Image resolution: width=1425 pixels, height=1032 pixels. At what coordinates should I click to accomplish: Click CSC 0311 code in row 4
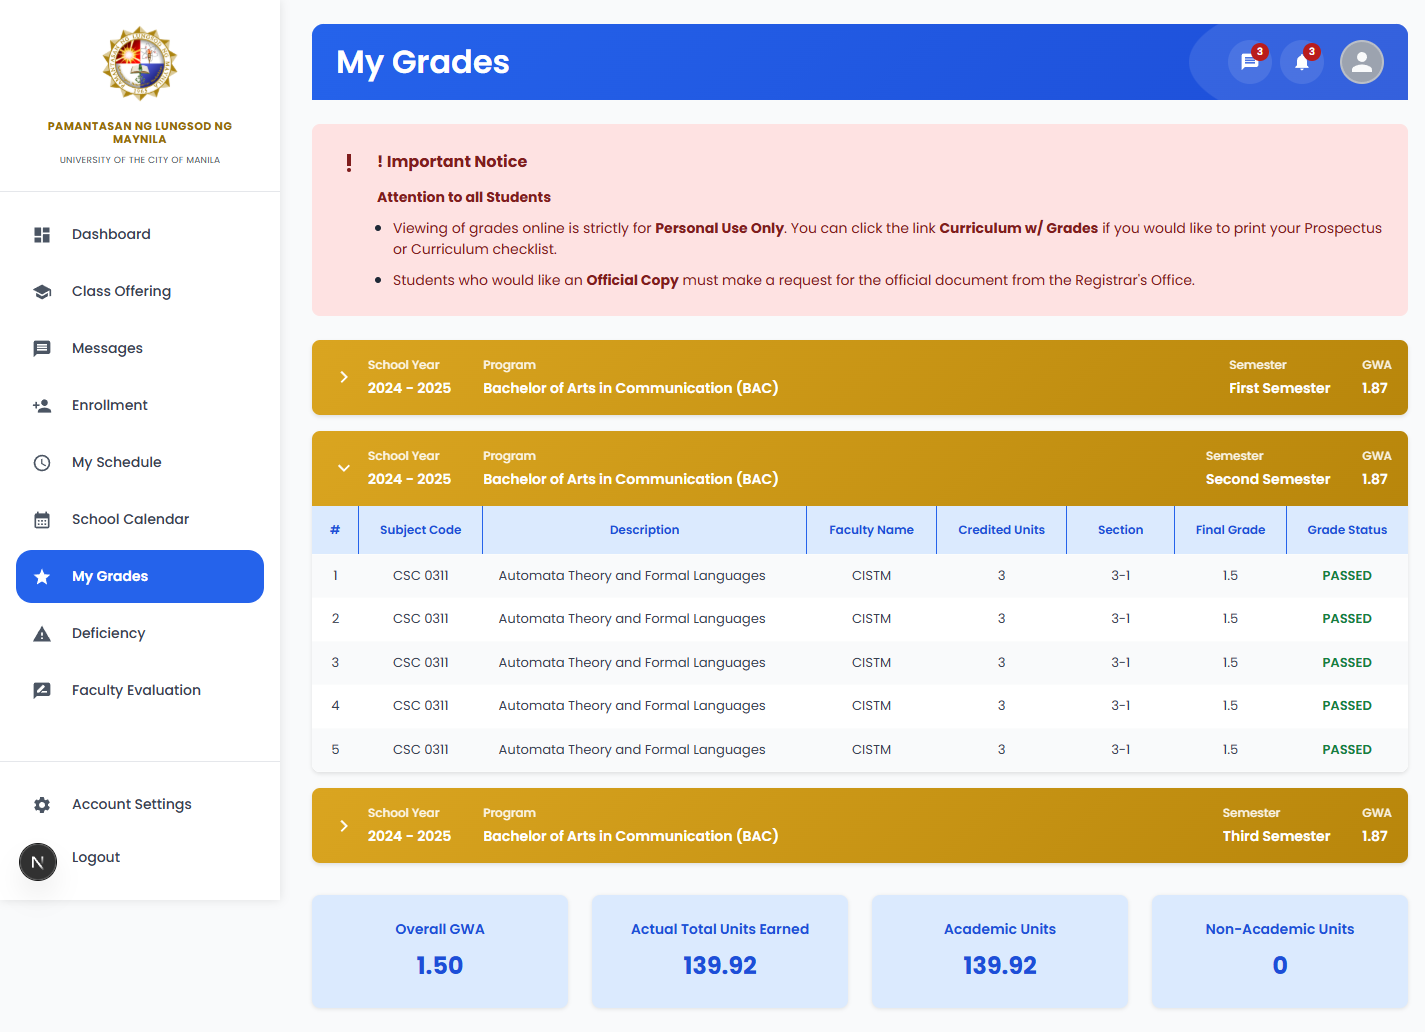[x=421, y=706]
